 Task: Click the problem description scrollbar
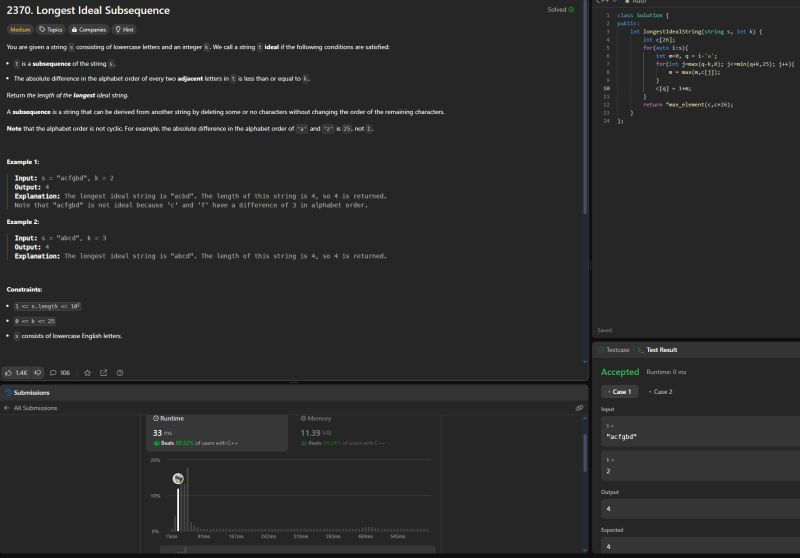[585, 107]
